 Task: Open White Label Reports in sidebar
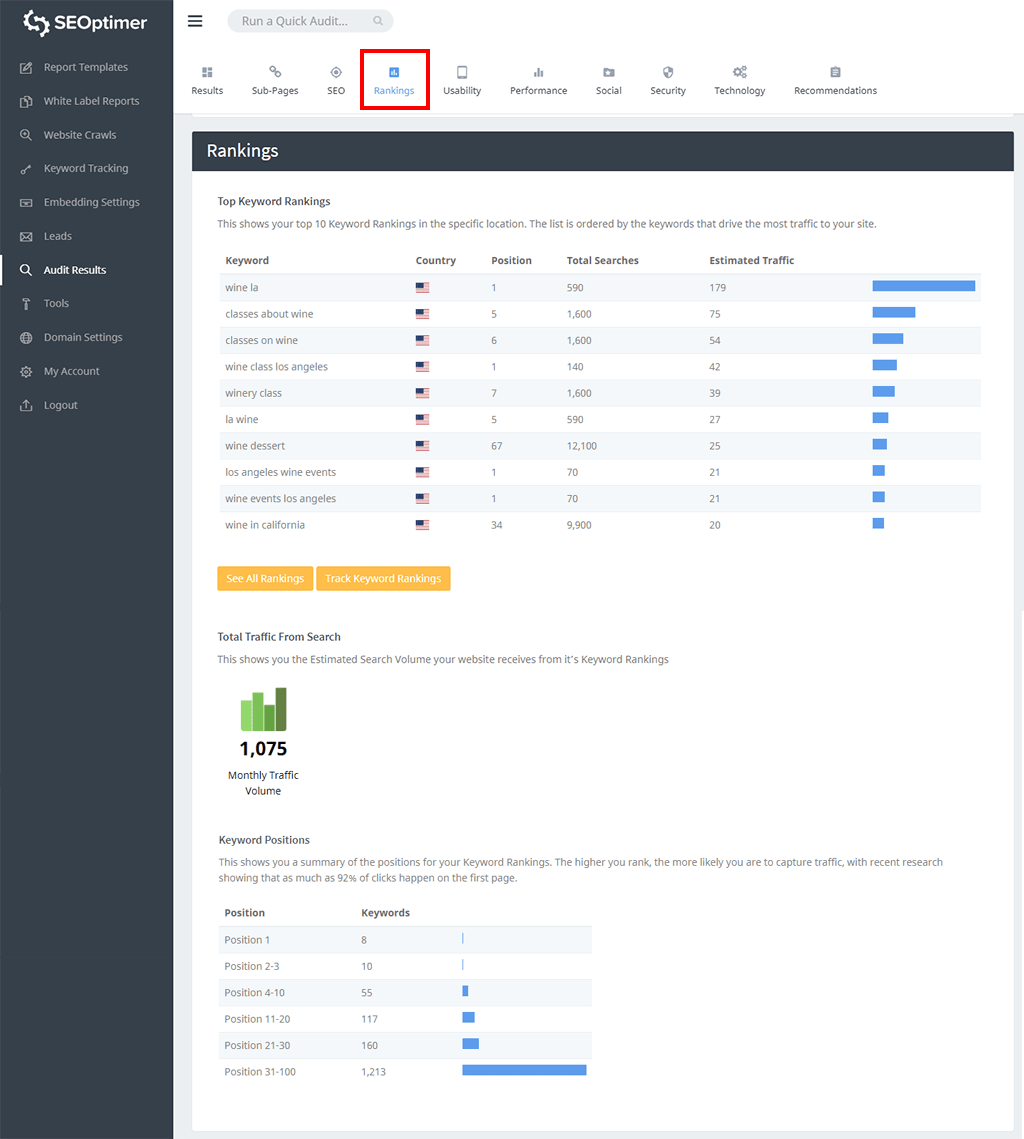pyautogui.click(x=91, y=101)
